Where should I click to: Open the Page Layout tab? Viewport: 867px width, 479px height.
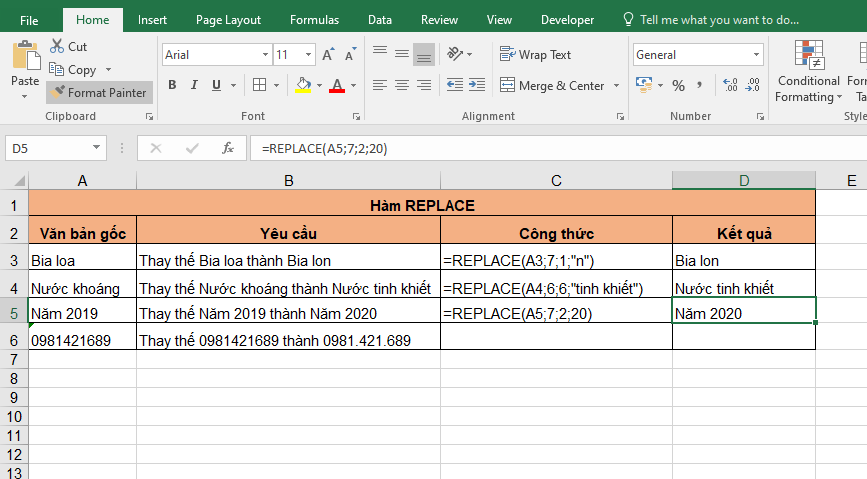point(228,20)
